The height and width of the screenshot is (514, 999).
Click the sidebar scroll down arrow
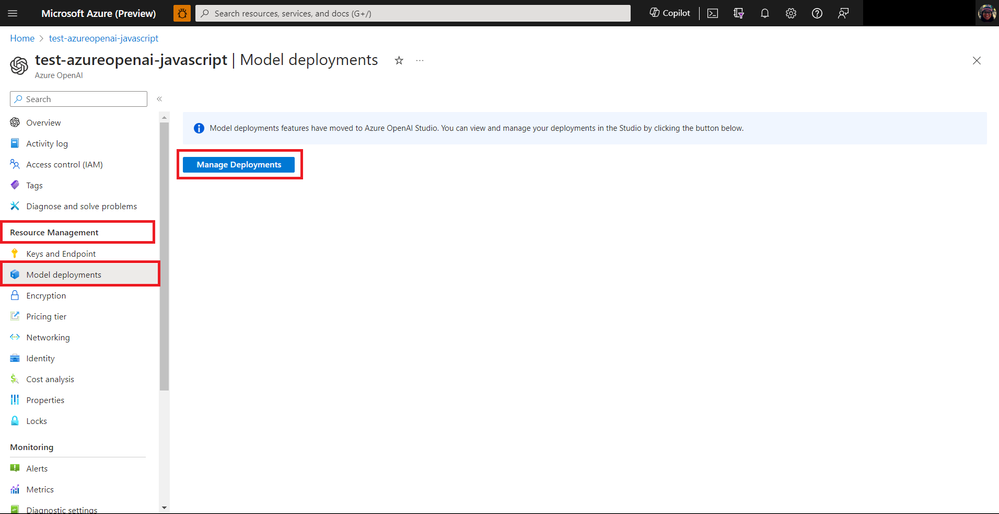tap(164, 508)
